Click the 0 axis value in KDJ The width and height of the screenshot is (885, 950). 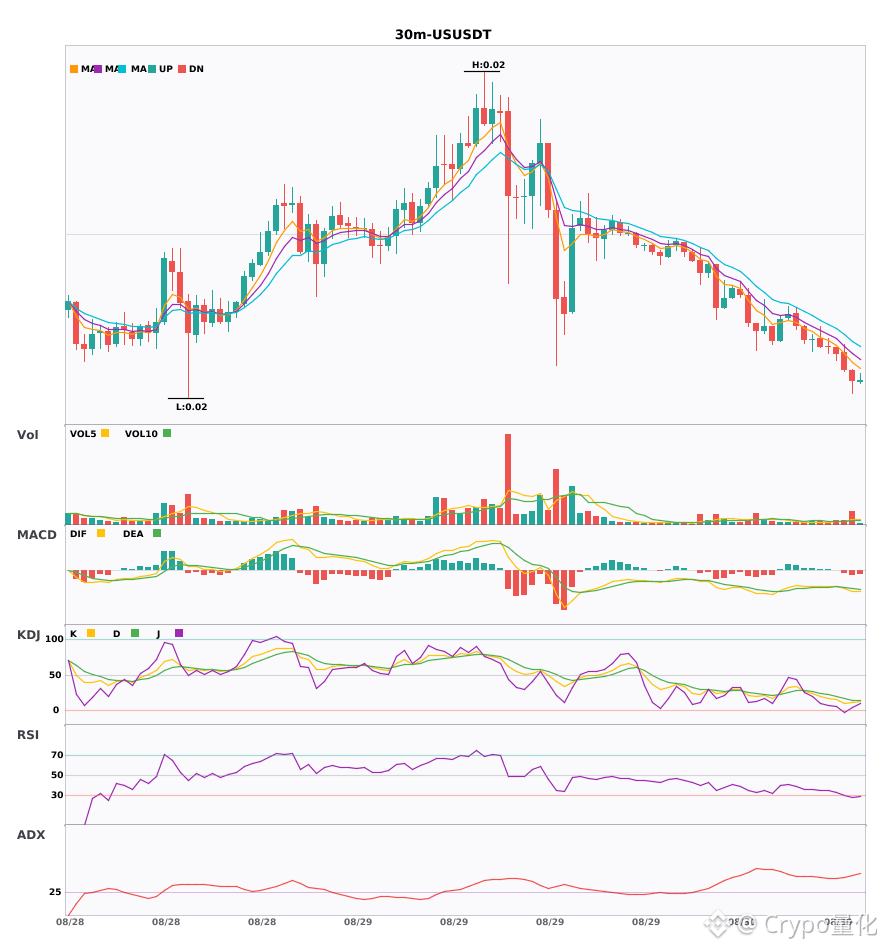tap(56, 710)
